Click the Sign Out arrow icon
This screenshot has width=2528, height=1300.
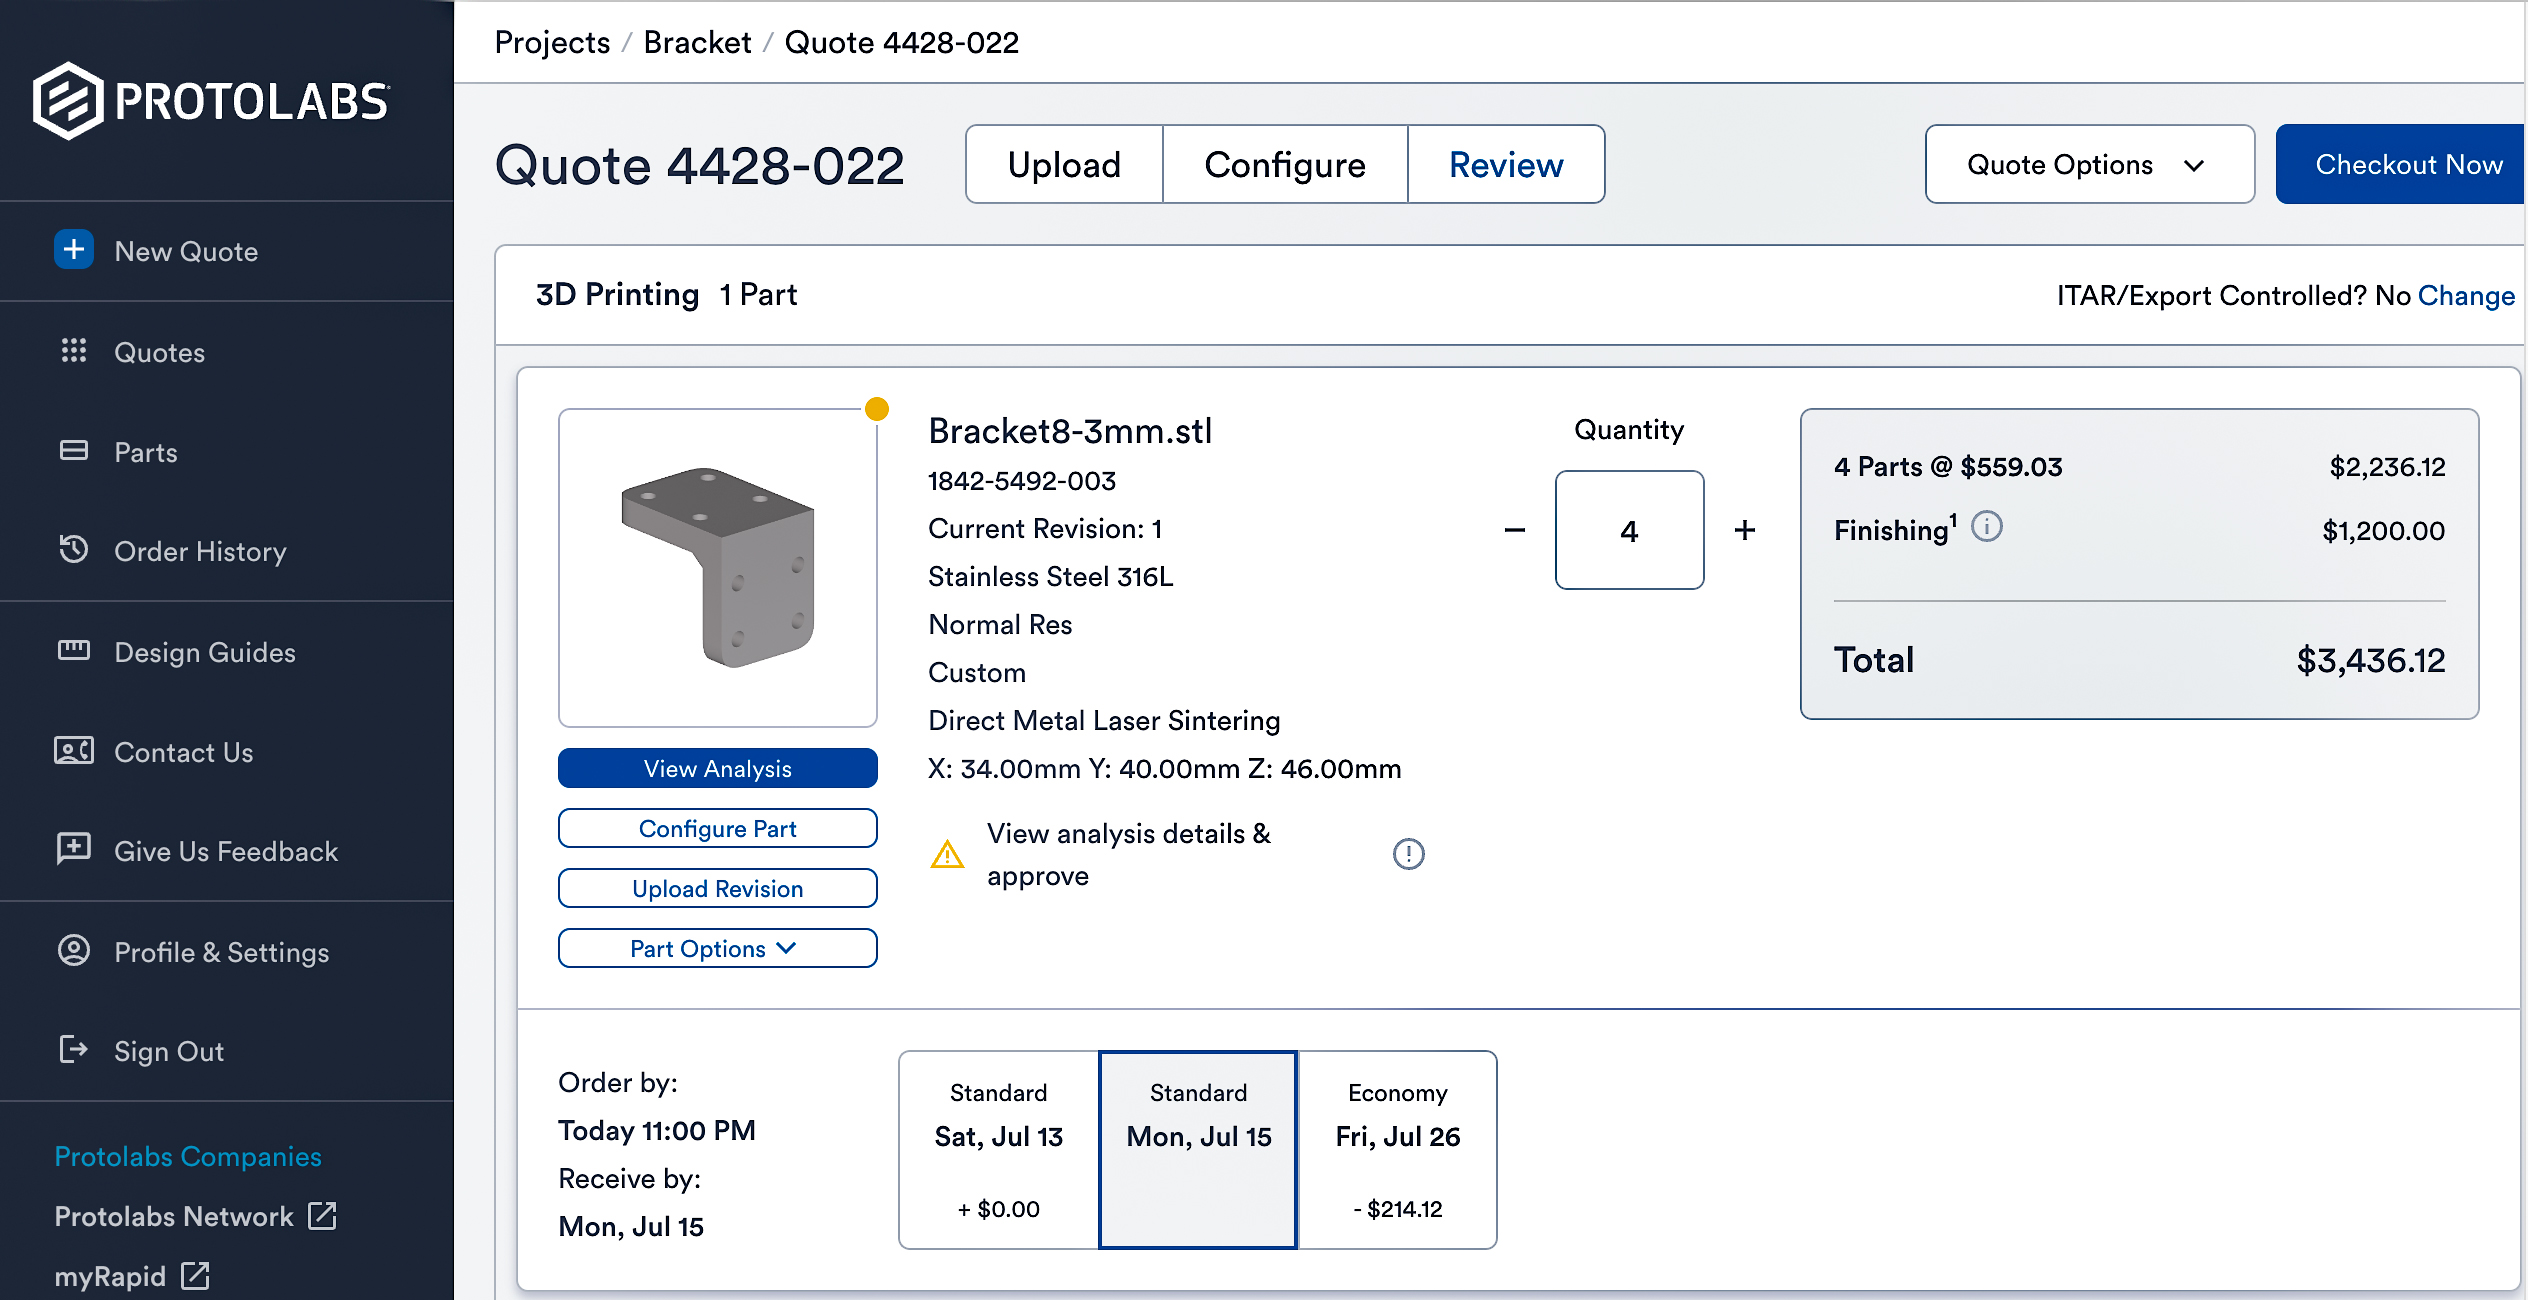click(74, 1050)
